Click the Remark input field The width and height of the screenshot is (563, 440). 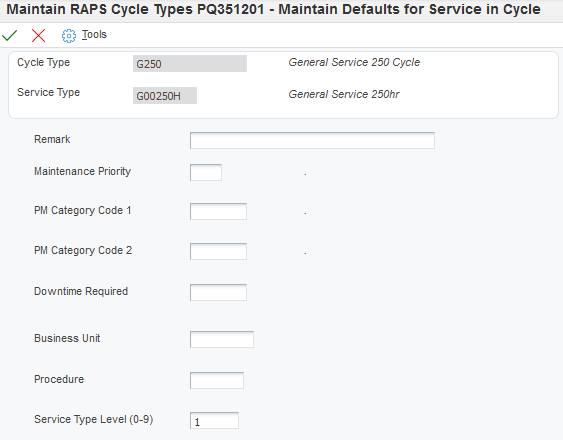tap(312, 140)
